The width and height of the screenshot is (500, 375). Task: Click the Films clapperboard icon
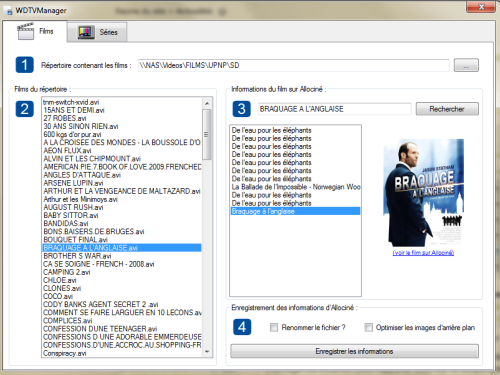25,31
